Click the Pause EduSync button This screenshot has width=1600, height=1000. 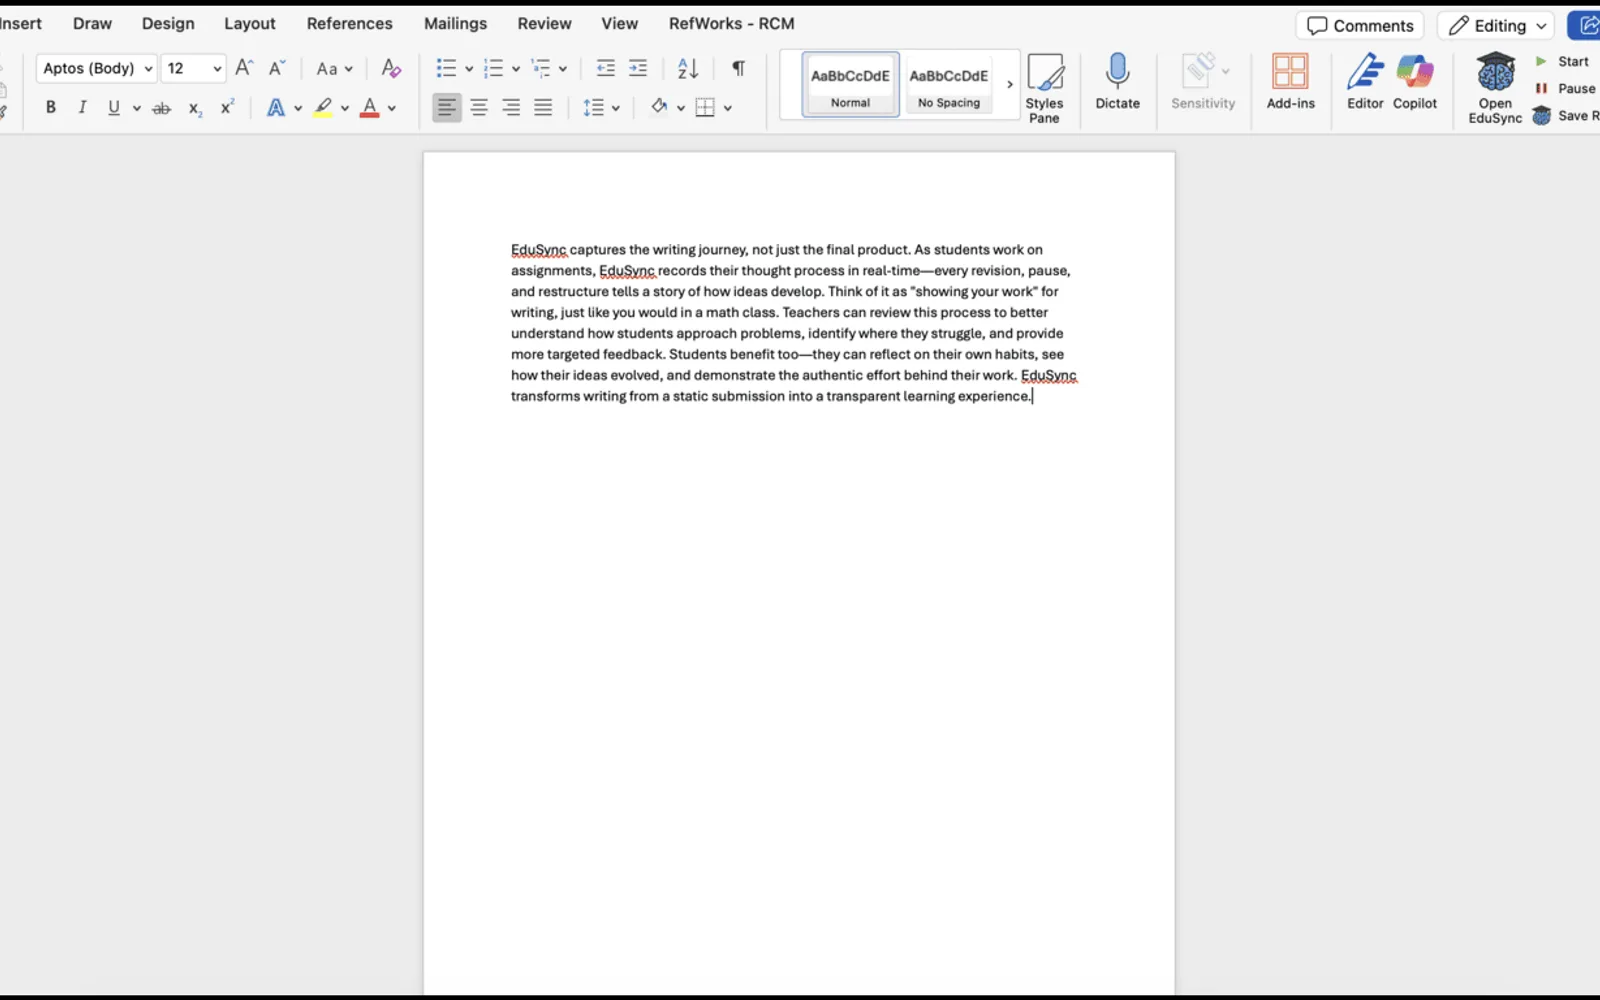coord(1567,88)
